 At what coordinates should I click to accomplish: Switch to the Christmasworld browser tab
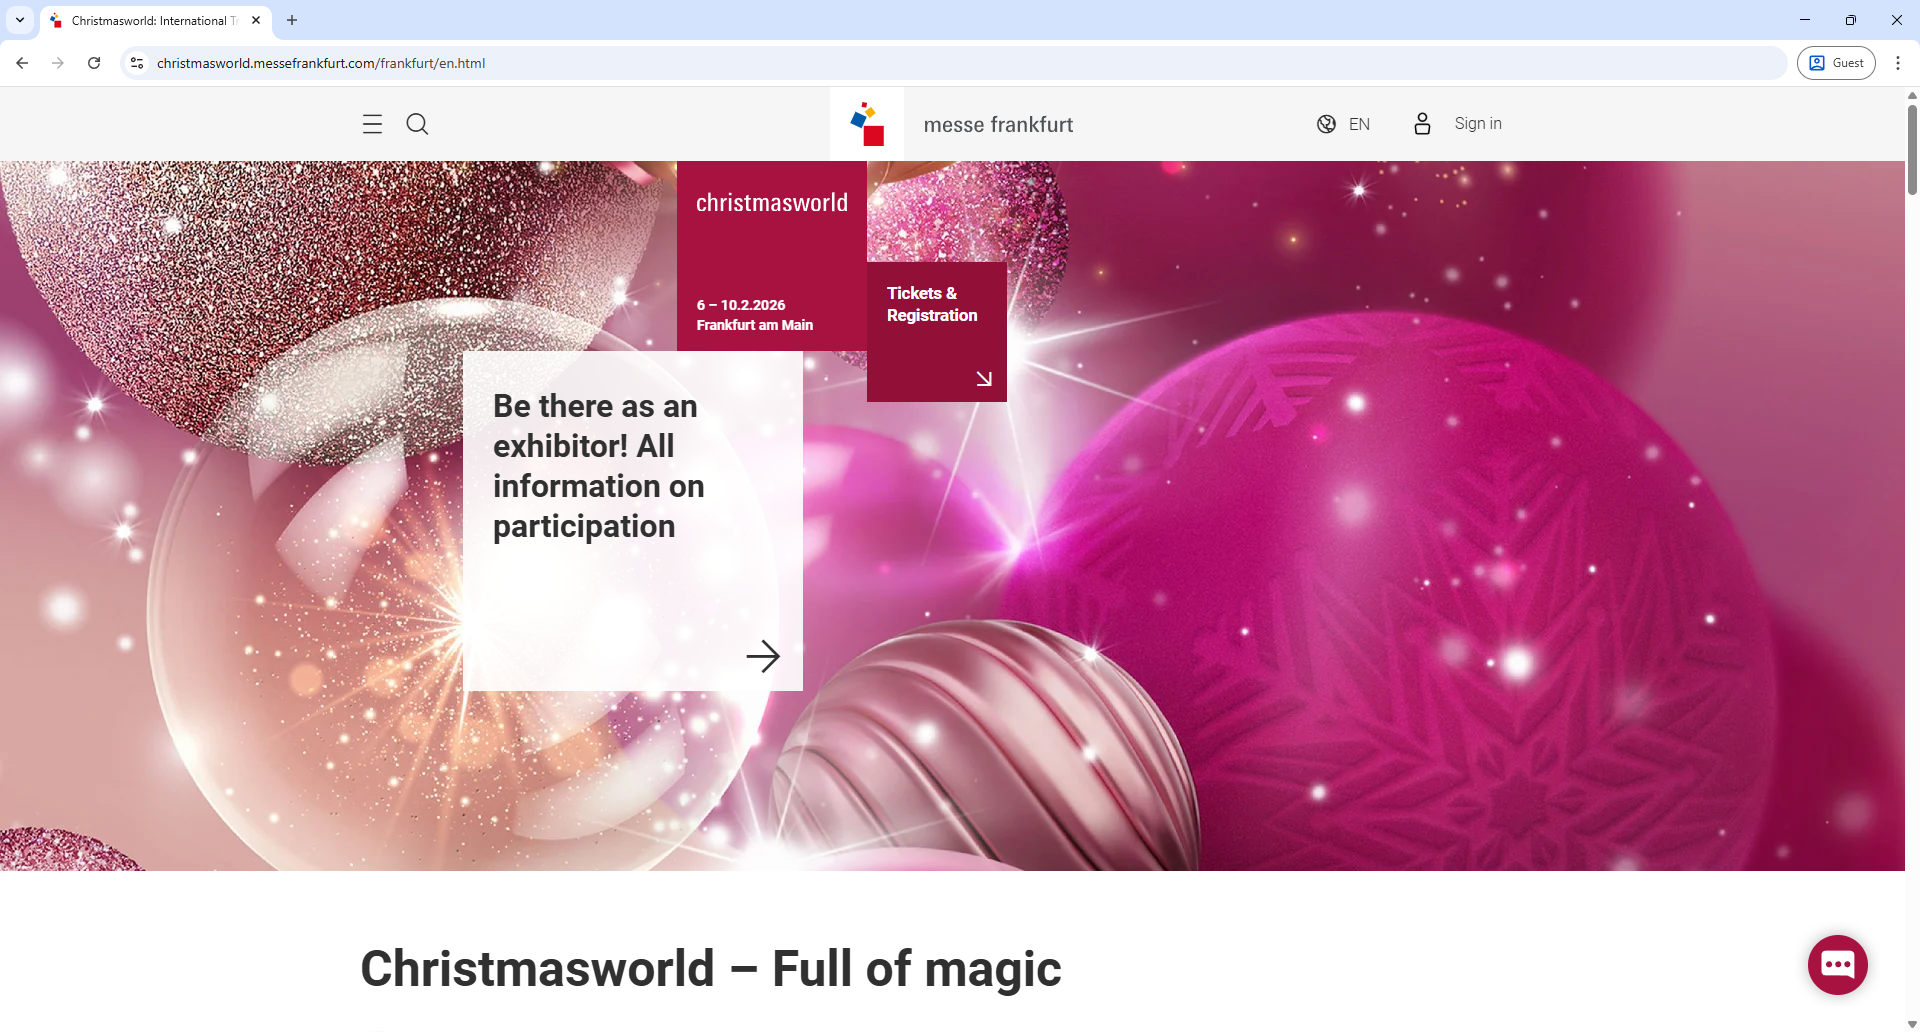[x=150, y=20]
